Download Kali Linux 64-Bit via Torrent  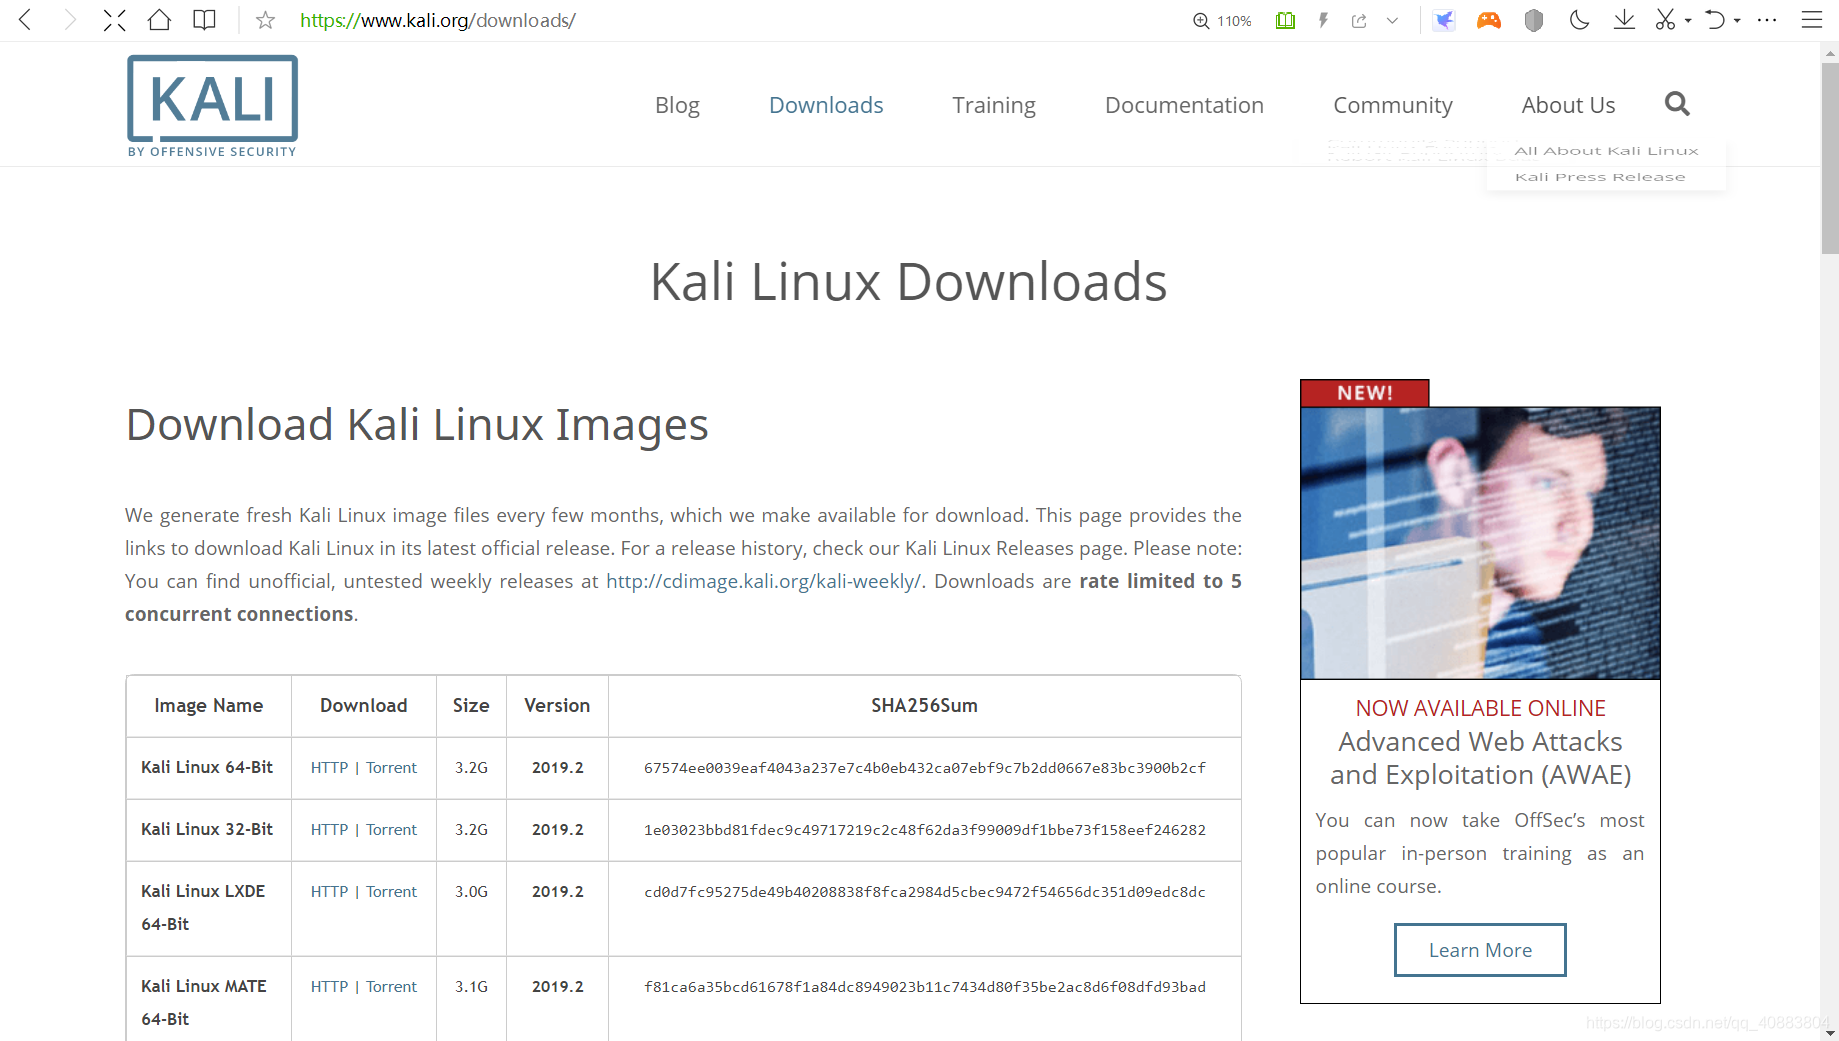pos(391,768)
